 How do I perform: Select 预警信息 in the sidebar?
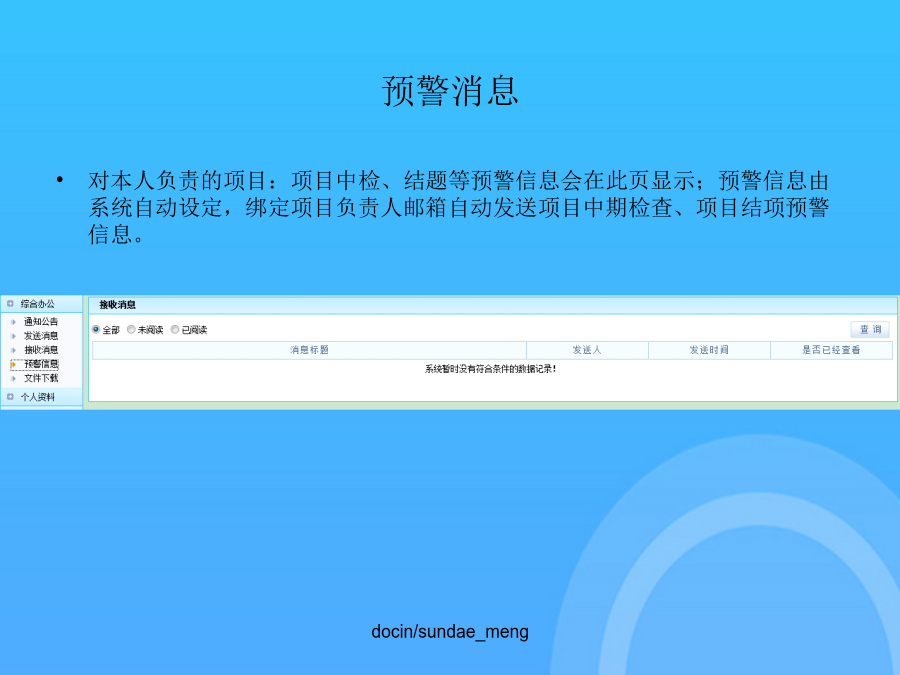[41, 364]
